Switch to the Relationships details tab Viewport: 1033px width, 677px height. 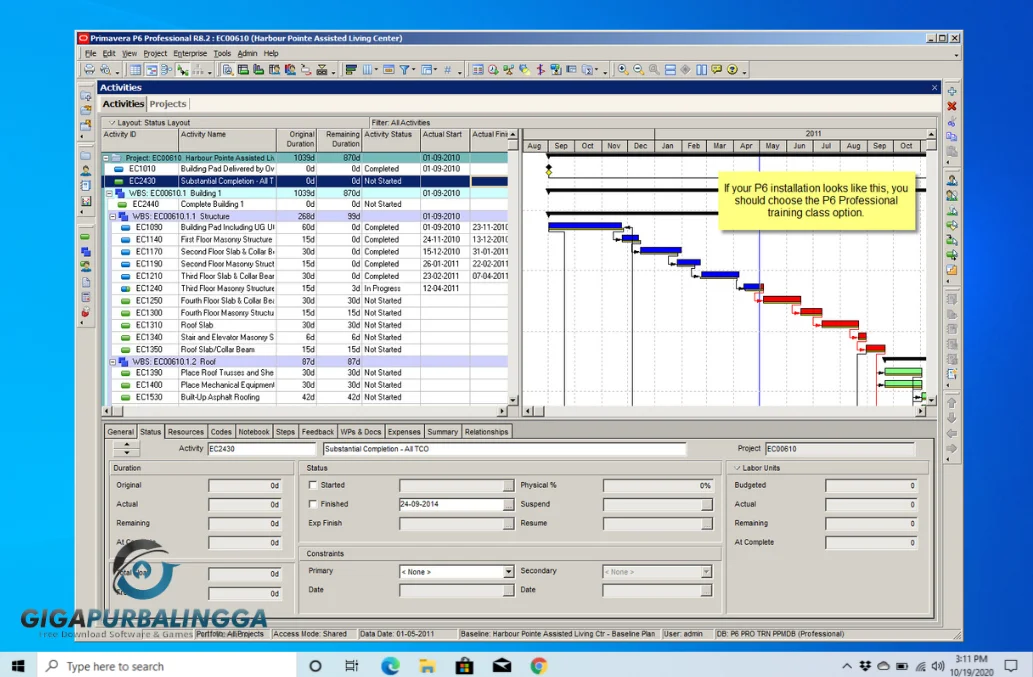tap(486, 432)
